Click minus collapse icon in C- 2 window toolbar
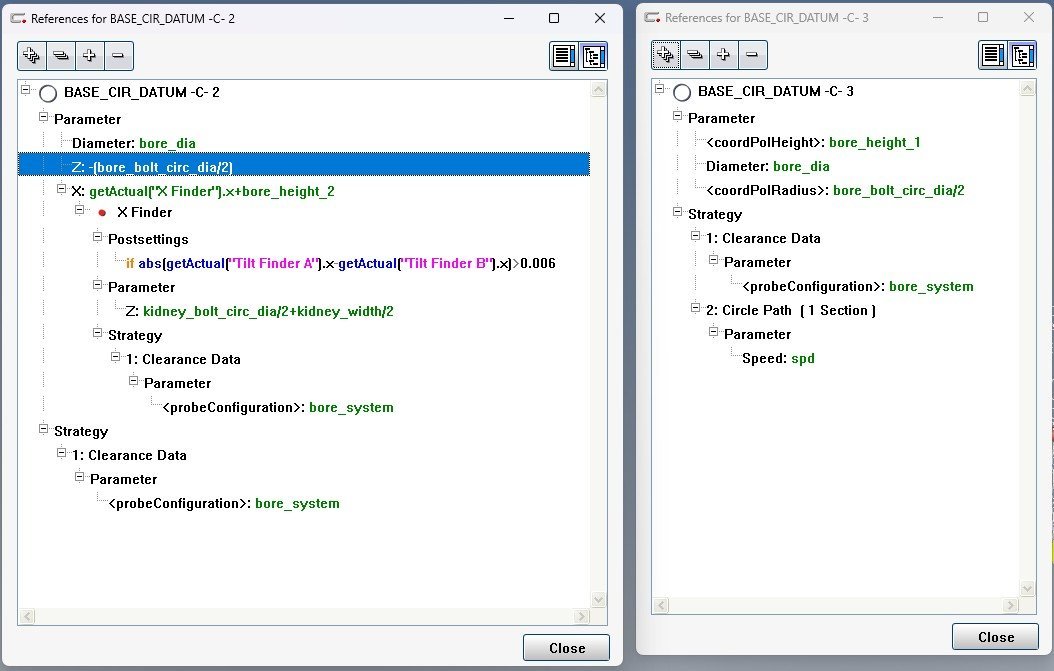 coord(118,56)
